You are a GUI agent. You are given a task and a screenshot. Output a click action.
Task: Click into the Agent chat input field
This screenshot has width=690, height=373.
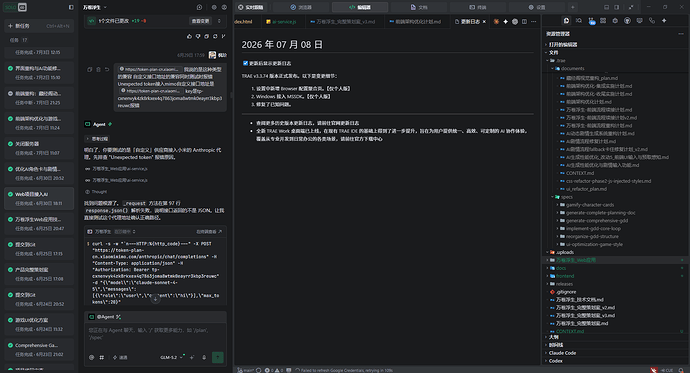155,336
